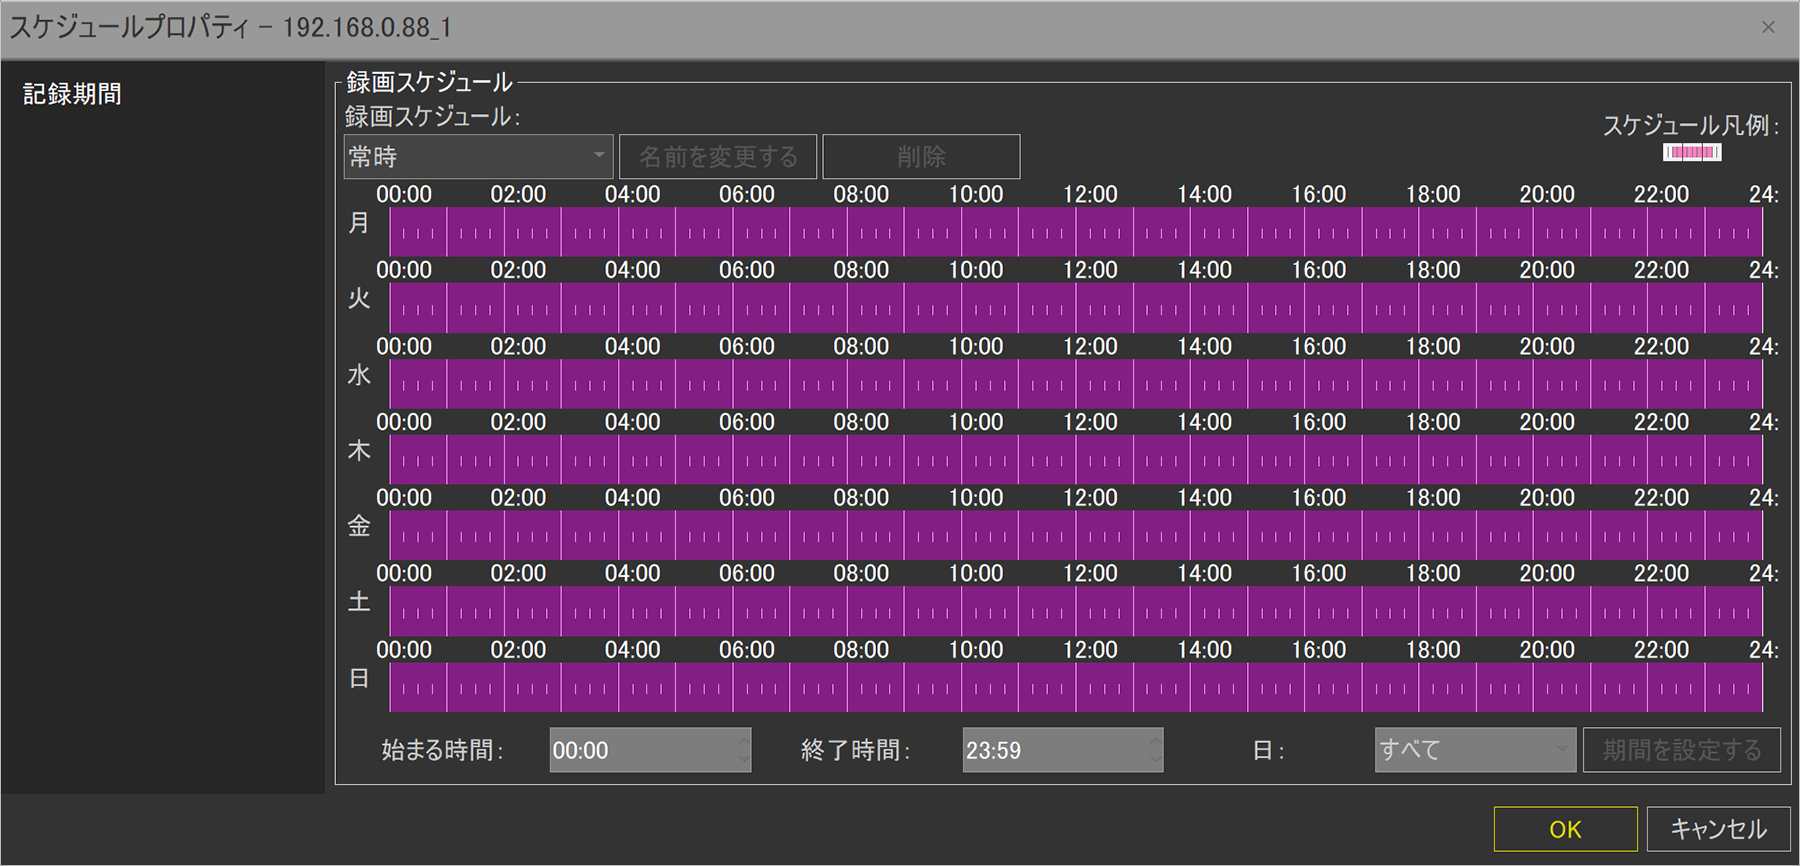The image size is (1800, 866).
Task: Click the 月 schedule bar at 08:00
Action: tap(848, 232)
